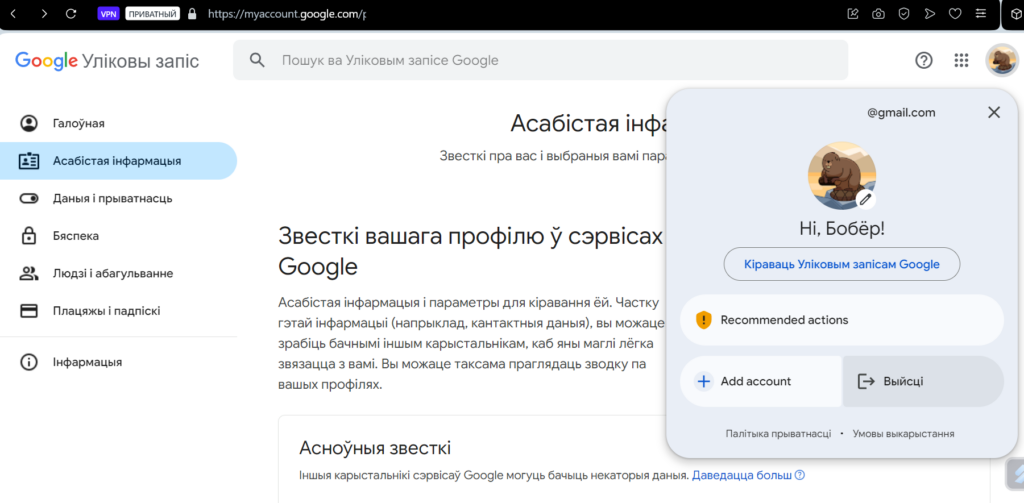Screen dimensions: 1024x503
Task: Take a snapshot with the camera icon
Action: 878,14
